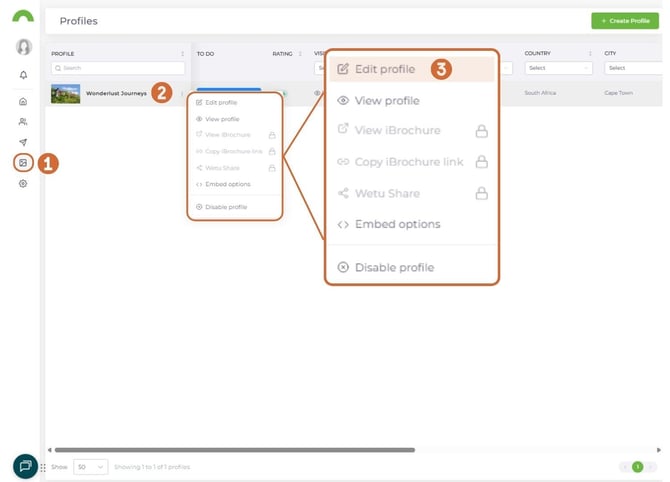Open the Country filter Select dropdown
This screenshot has height=482, width=670.
point(558,68)
